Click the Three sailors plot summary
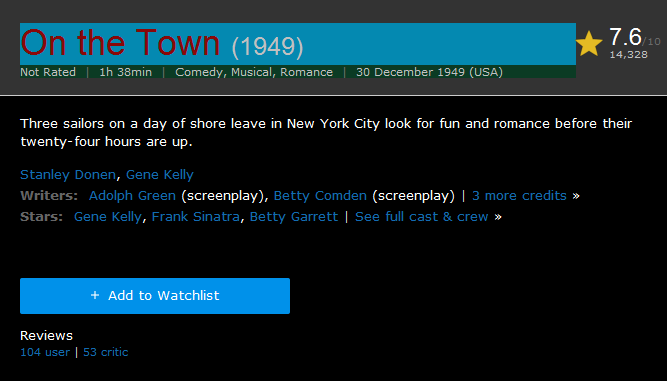 click(x=326, y=132)
